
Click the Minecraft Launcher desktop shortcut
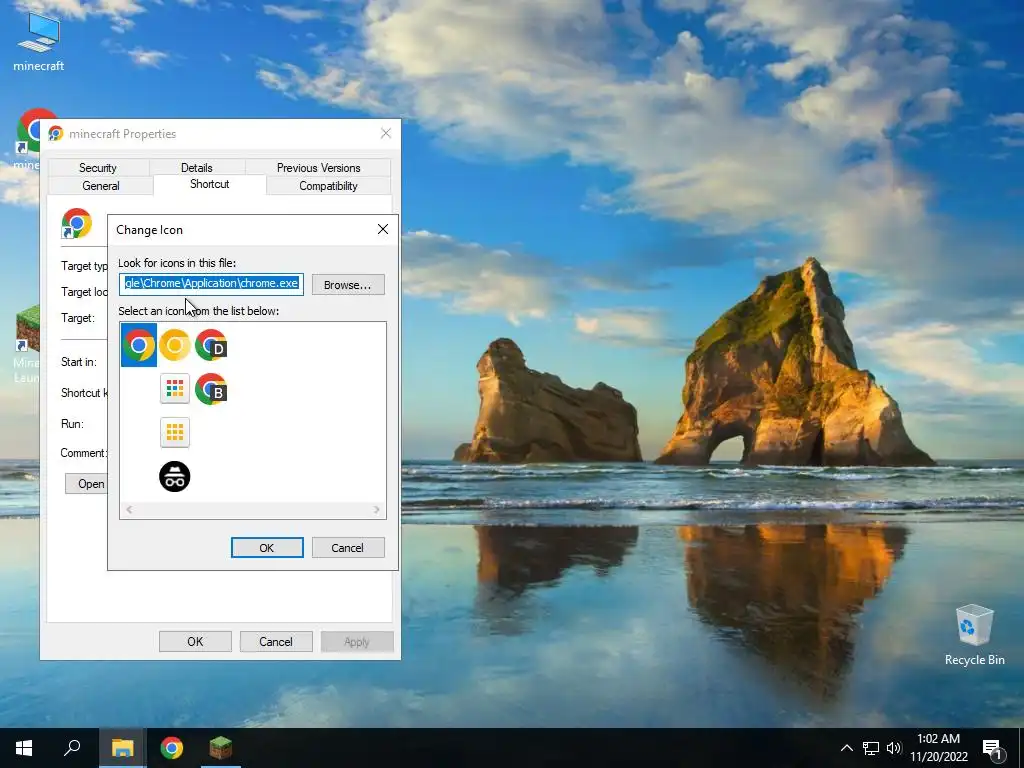pos(26,346)
